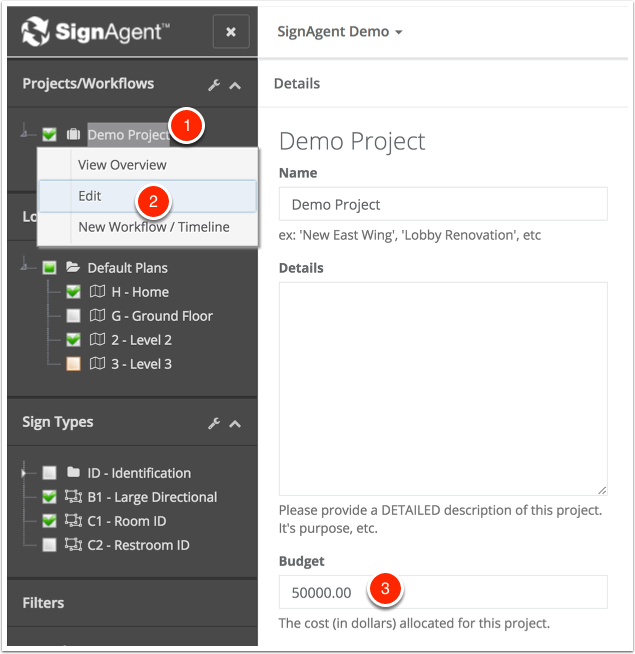Toggle the Default Plans checkbox
Viewport: 635px width, 654px height.
pyautogui.click(x=49, y=268)
